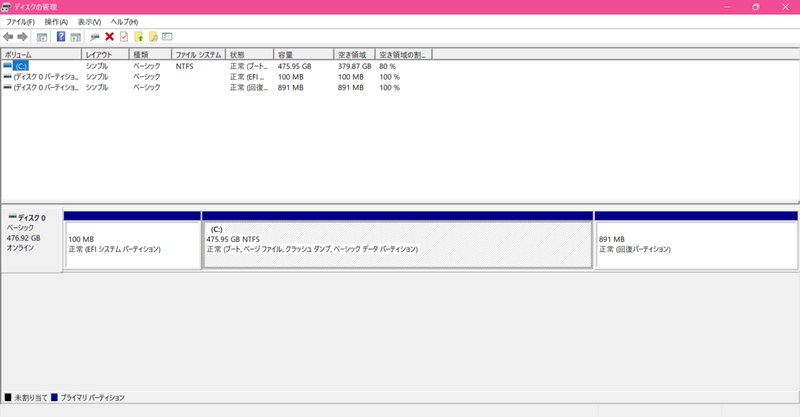
Task: Click the folder with magnifier icon
Action: pos(153,37)
